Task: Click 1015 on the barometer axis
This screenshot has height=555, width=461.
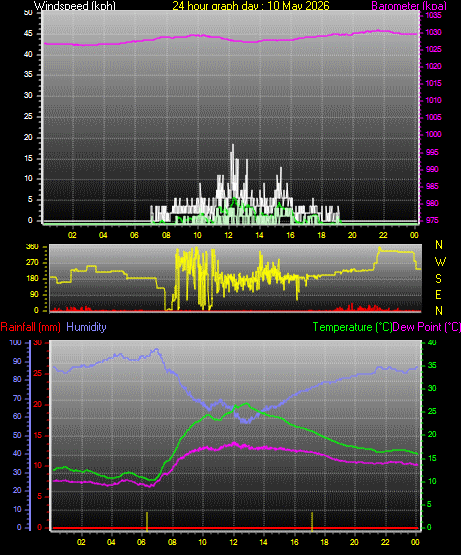Action: click(433, 83)
